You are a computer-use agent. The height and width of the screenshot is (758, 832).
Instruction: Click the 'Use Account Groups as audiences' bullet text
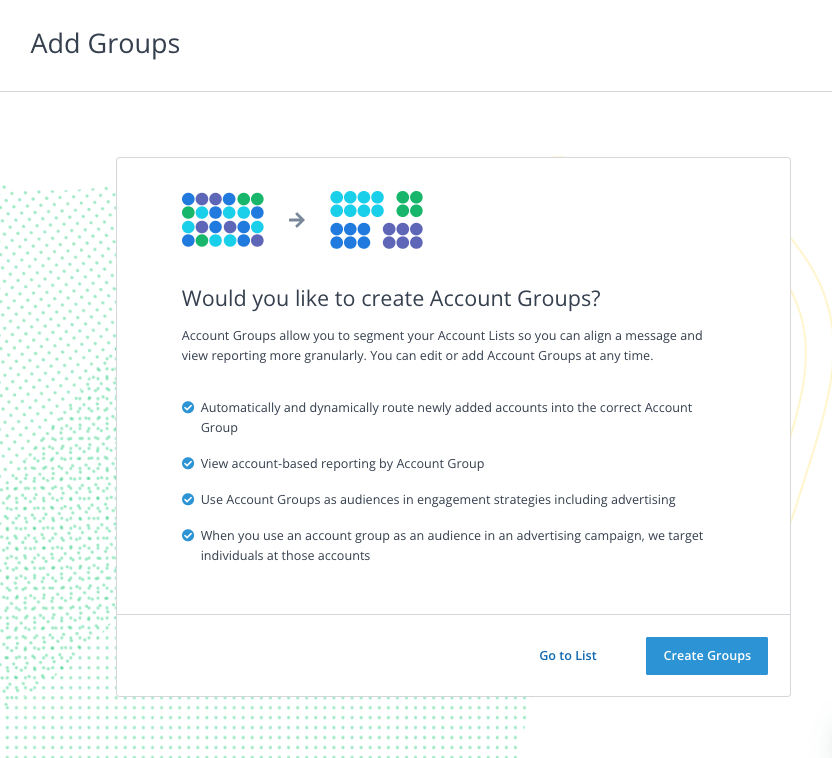438,499
